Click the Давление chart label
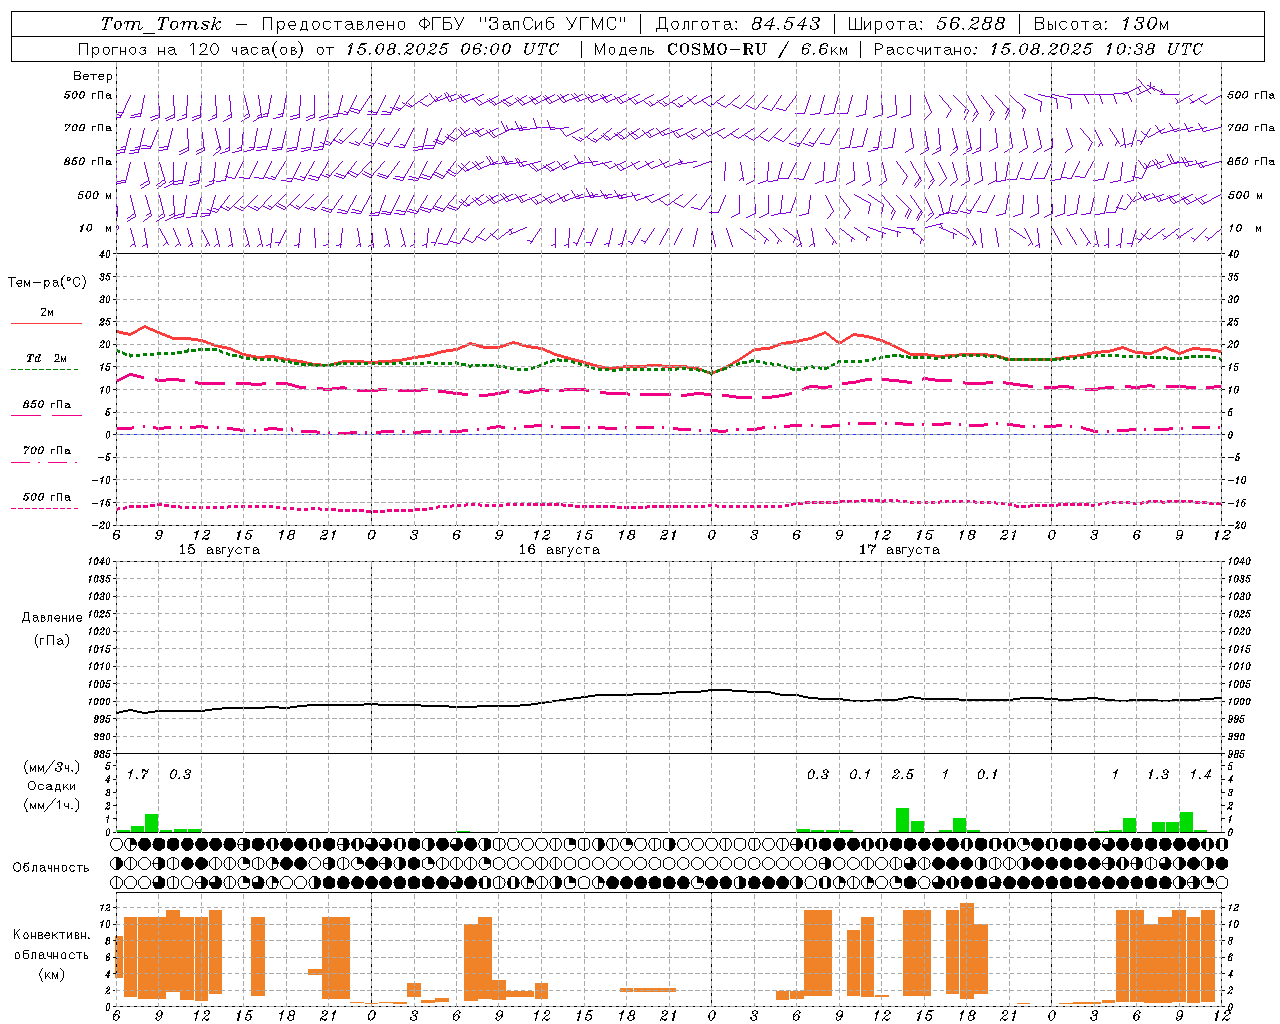Image resolution: width=1280 pixels, height=1024 pixels. [52, 618]
